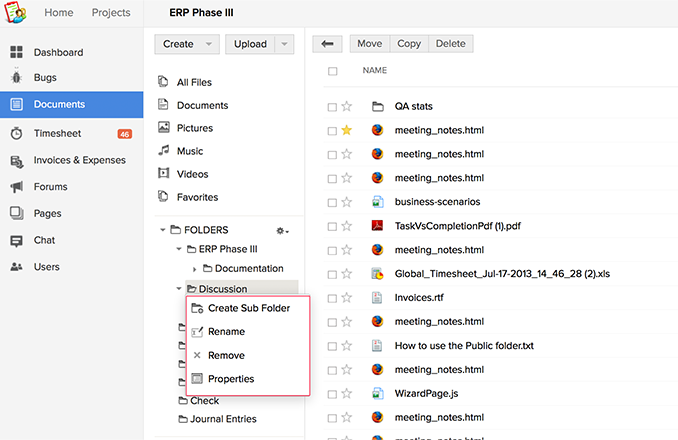The height and width of the screenshot is (440, 678).
Task: Click the back arrow button
Action: [x=327, y=44]
